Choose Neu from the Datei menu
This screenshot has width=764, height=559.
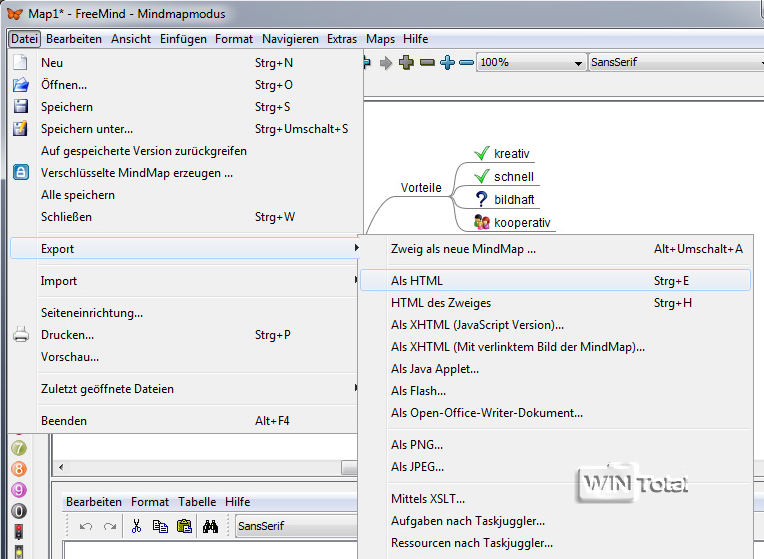click(185, 63)
